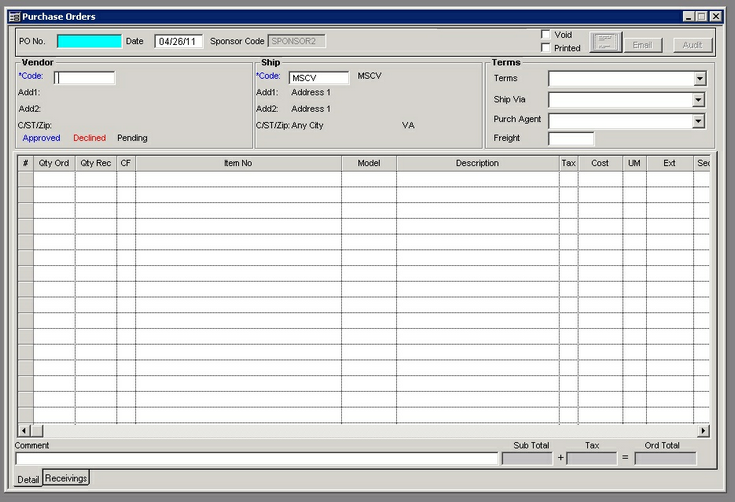Image resolution: width=735 pixels, height=502 pixels.
Task: Enable the Void checkbox
Action: click(546, 34)
